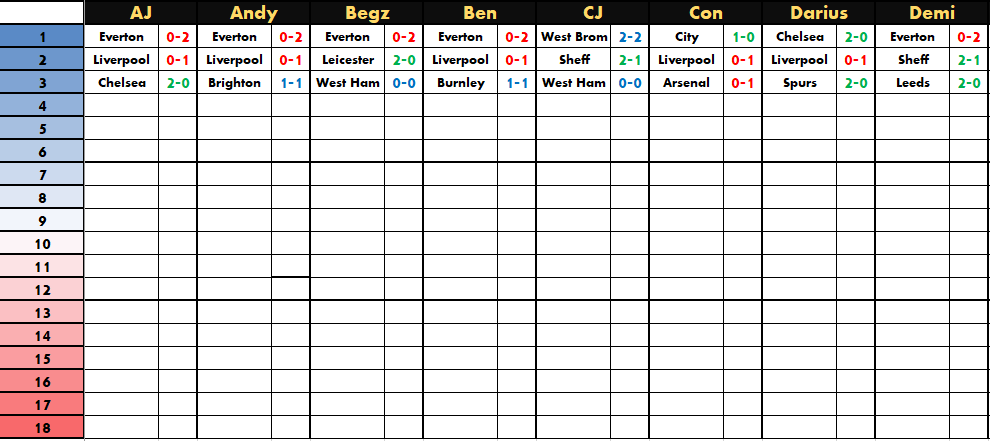Click the Demi column header

932,13
